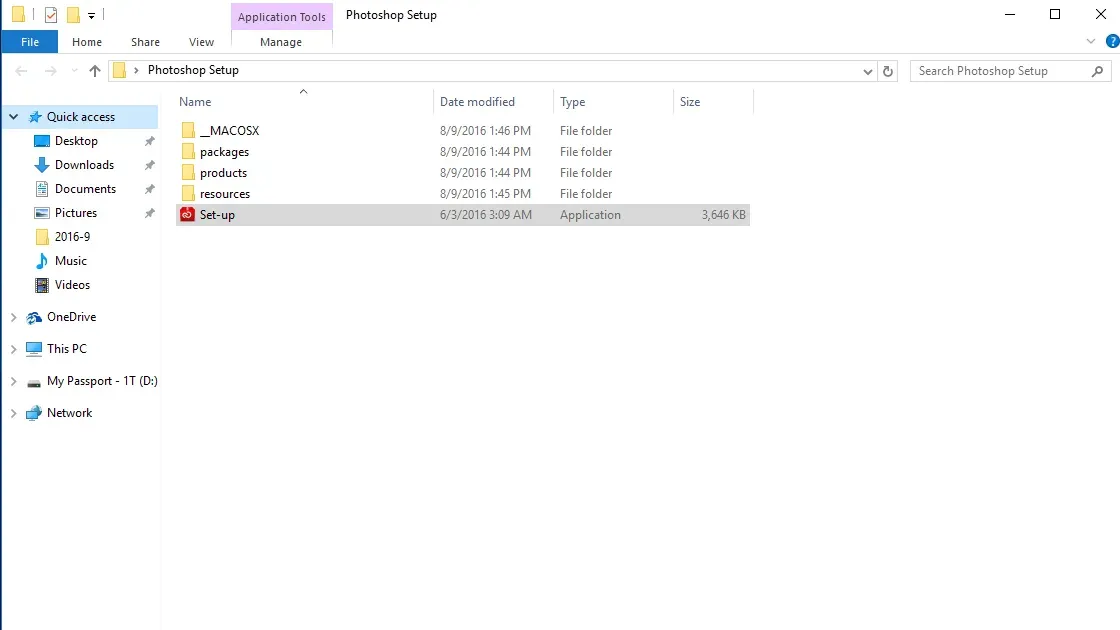
Task: Expand the ribbon with the chevron
Action: 1091,41
